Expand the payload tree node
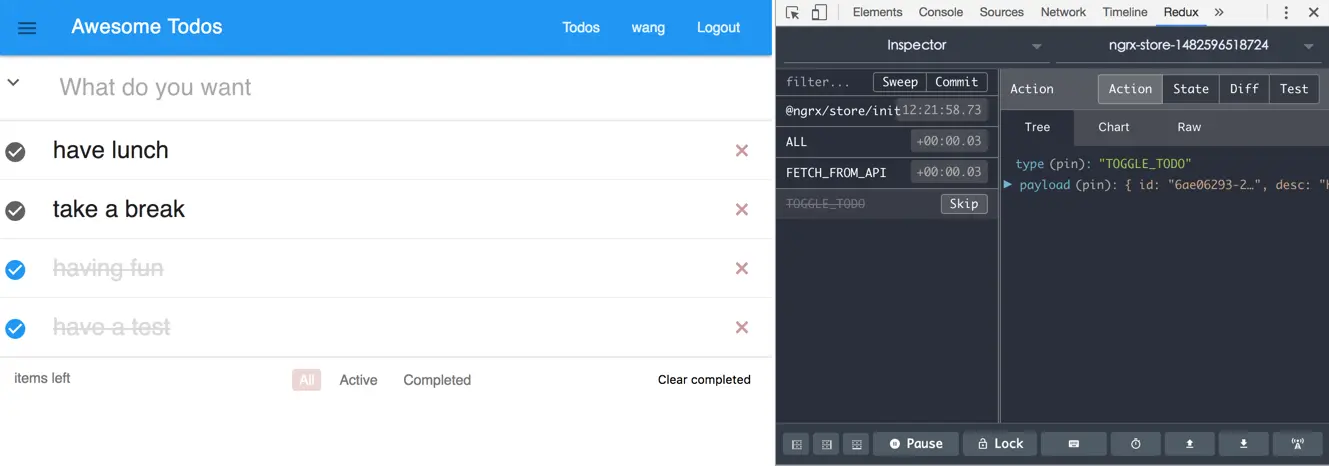 [1008, 185]
